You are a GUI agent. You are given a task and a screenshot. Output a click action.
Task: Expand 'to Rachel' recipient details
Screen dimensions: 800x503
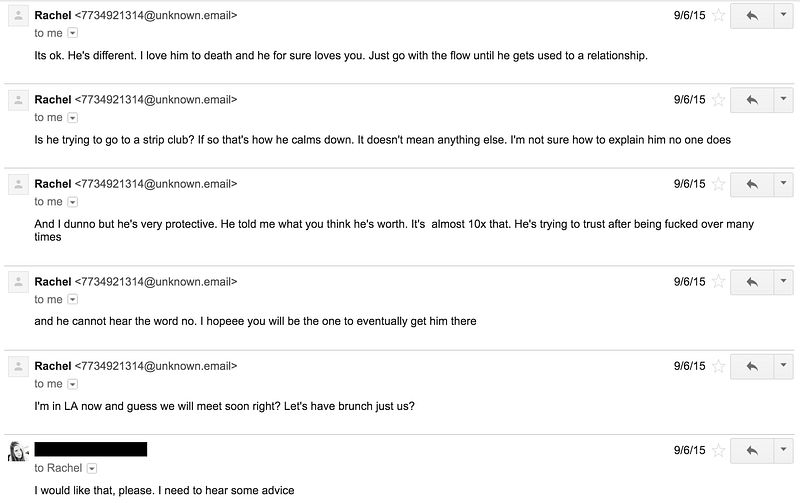92,468
